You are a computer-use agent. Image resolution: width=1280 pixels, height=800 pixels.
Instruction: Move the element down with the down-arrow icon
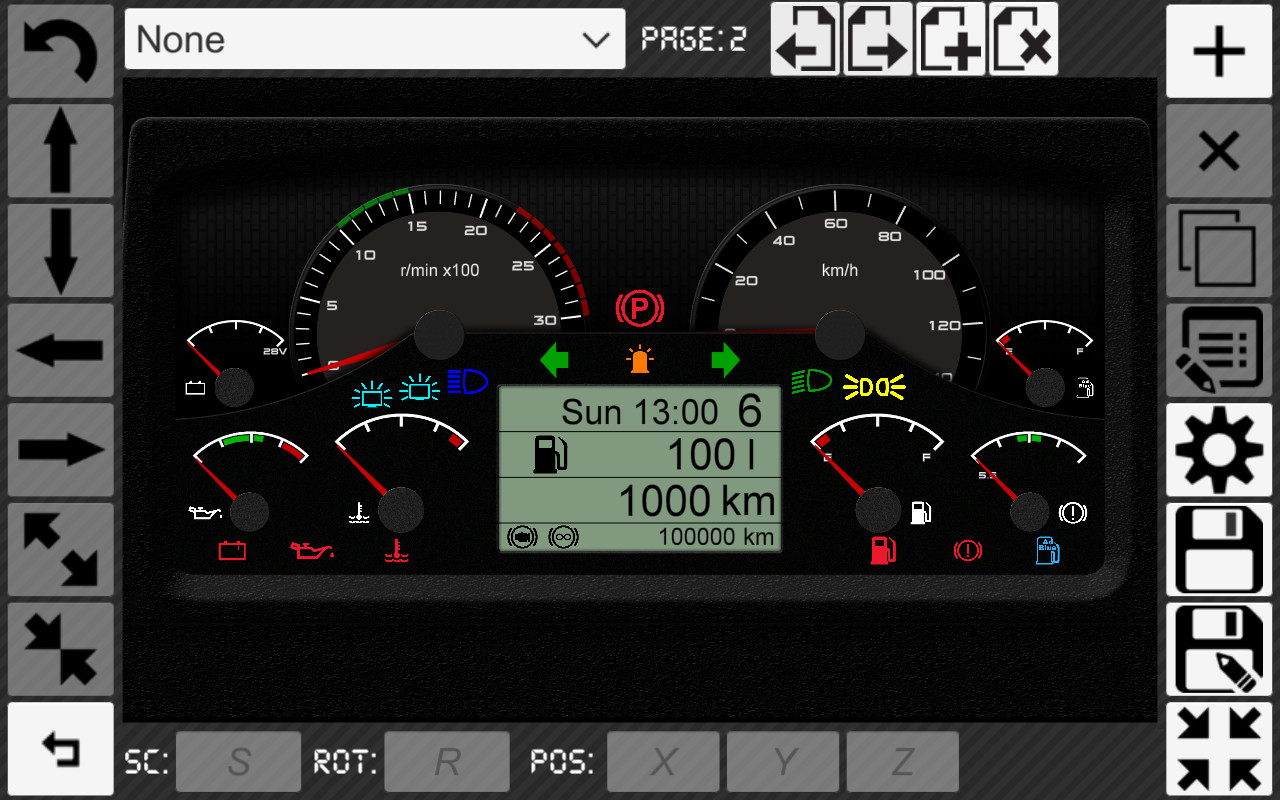click(60, 250)
